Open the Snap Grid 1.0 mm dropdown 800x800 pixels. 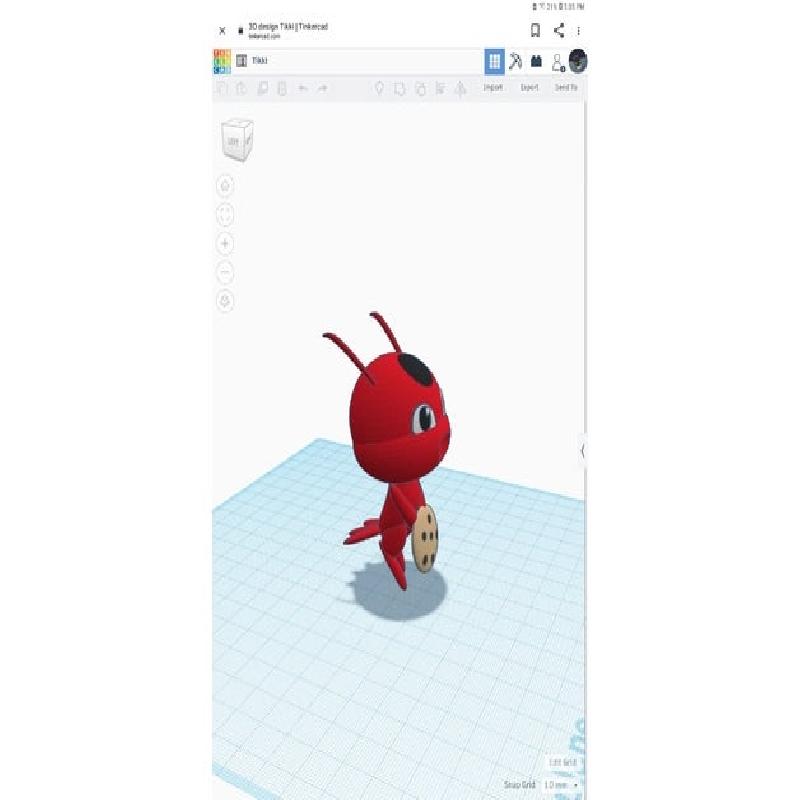[561, 785]
